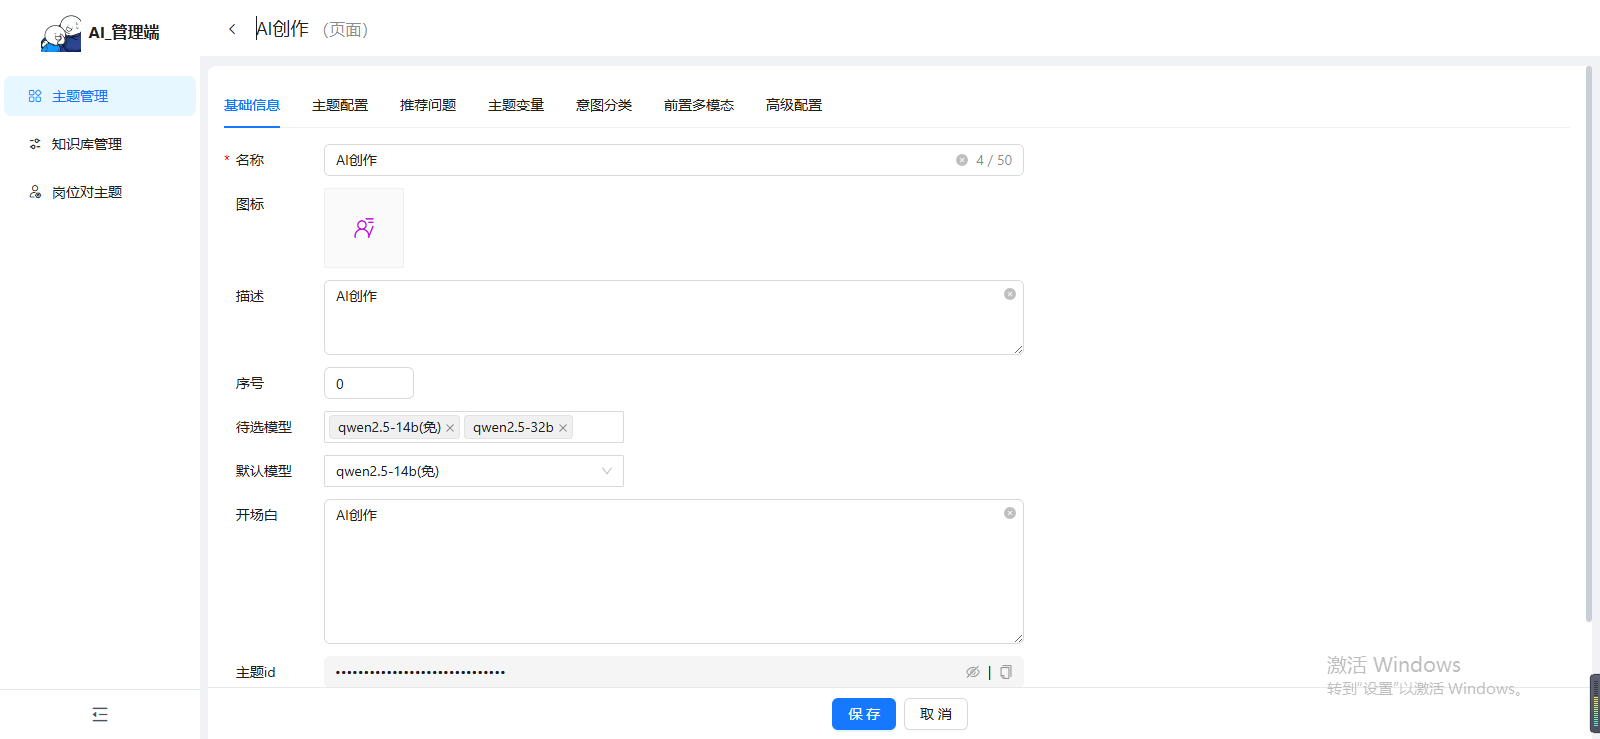
Task: Clear the 开场白 textarea with clear icon
Action: (x=1010, y=513)
